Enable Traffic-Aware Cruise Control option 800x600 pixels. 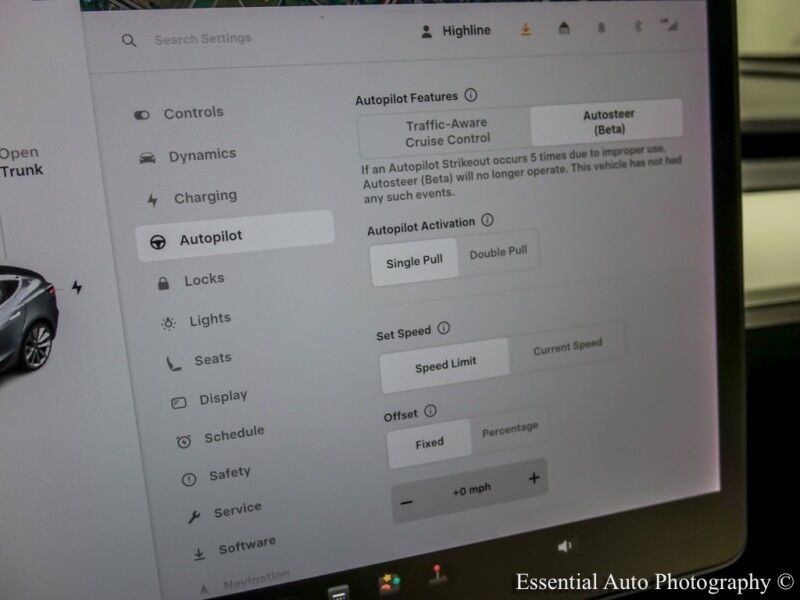447,133
